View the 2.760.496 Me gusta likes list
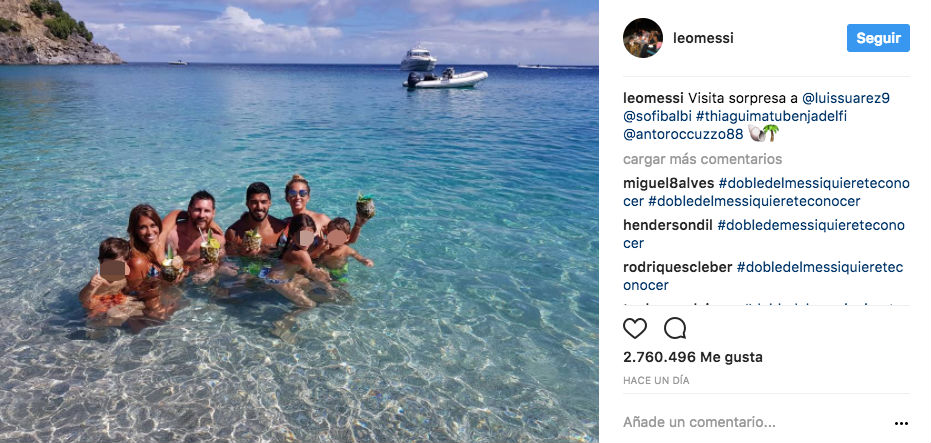 click(x=692, y=357)
